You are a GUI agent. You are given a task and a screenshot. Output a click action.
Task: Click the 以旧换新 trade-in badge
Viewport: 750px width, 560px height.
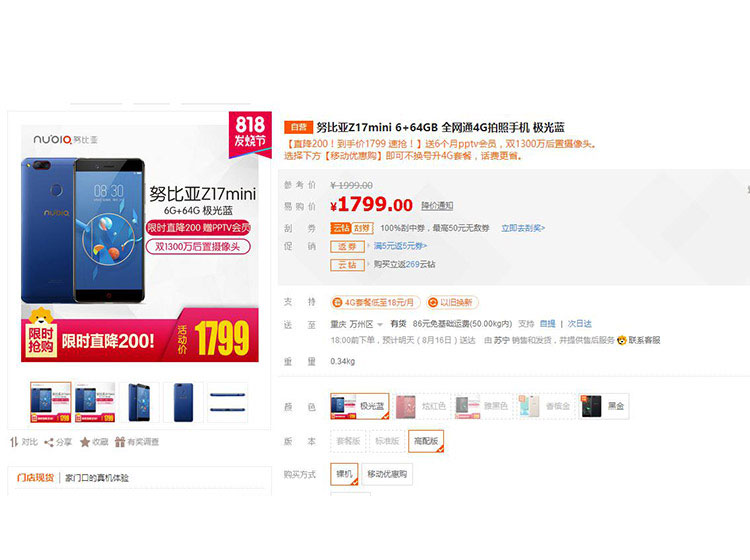tap(452, 303)
